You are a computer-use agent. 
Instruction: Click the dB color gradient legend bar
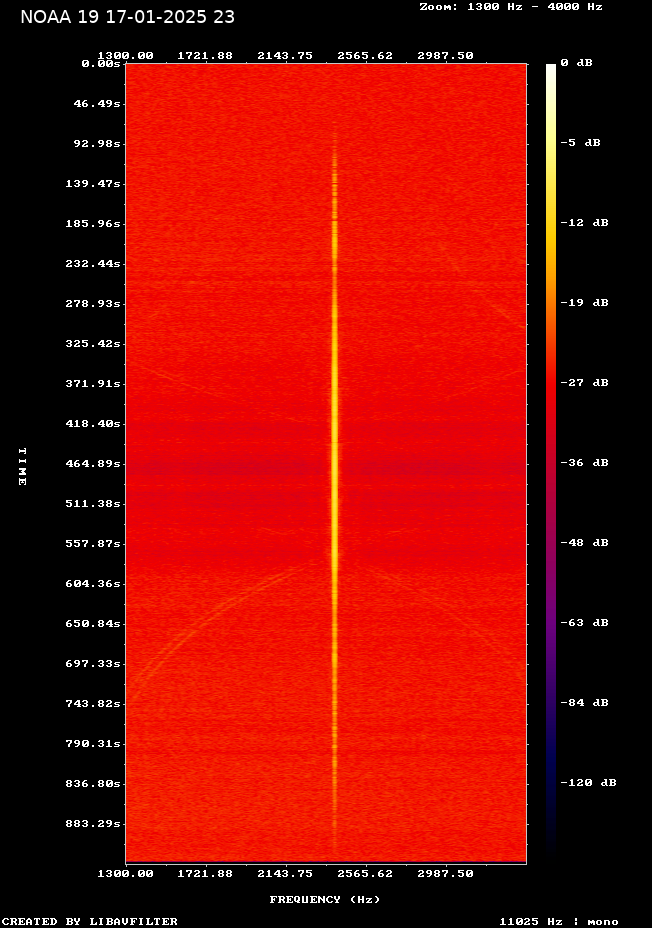pos(551,459)
